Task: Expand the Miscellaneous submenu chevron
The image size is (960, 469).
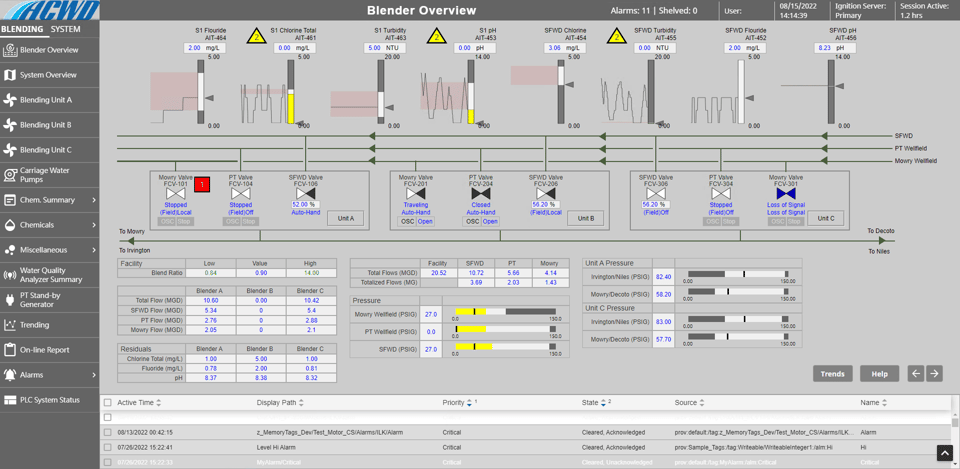Action: tap(94, 250)
